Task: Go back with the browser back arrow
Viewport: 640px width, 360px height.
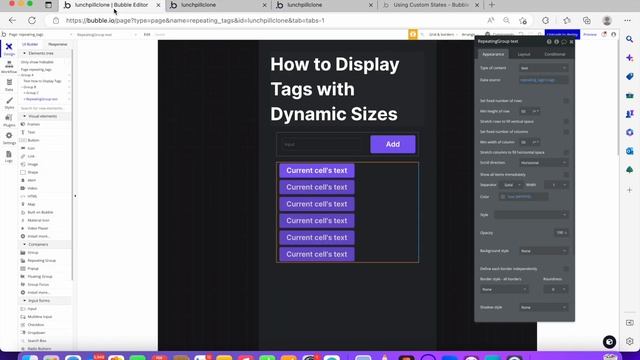Action: coord(12,20)
